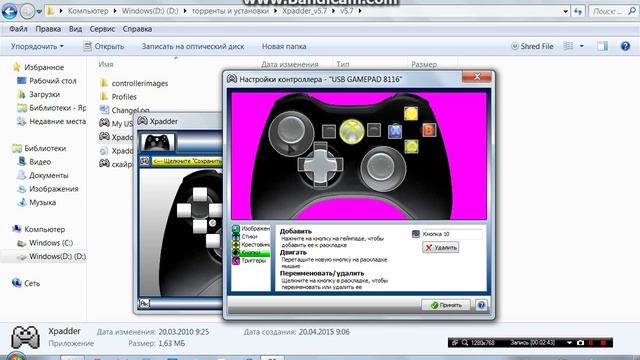This screenshot has width=640, height=360.
Task: Open Загрузки in Избранное
Action: pyautogui.click(x=44, y=94)
